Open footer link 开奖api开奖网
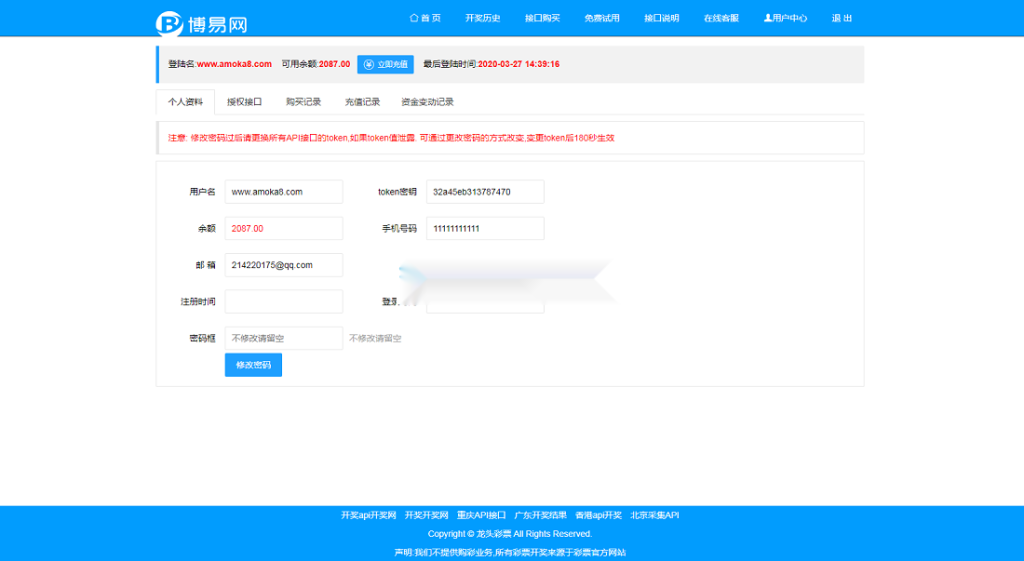The width and height of the screenshot is (1024, 561). tap(368, 515)
